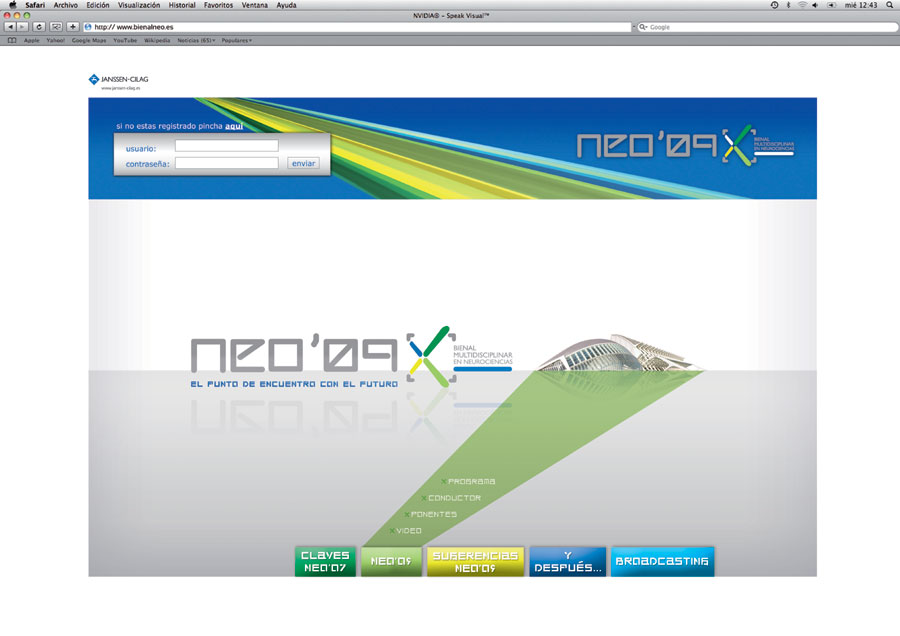
Task: Open the Google search options dropdown
Action: tap(643, 27)
